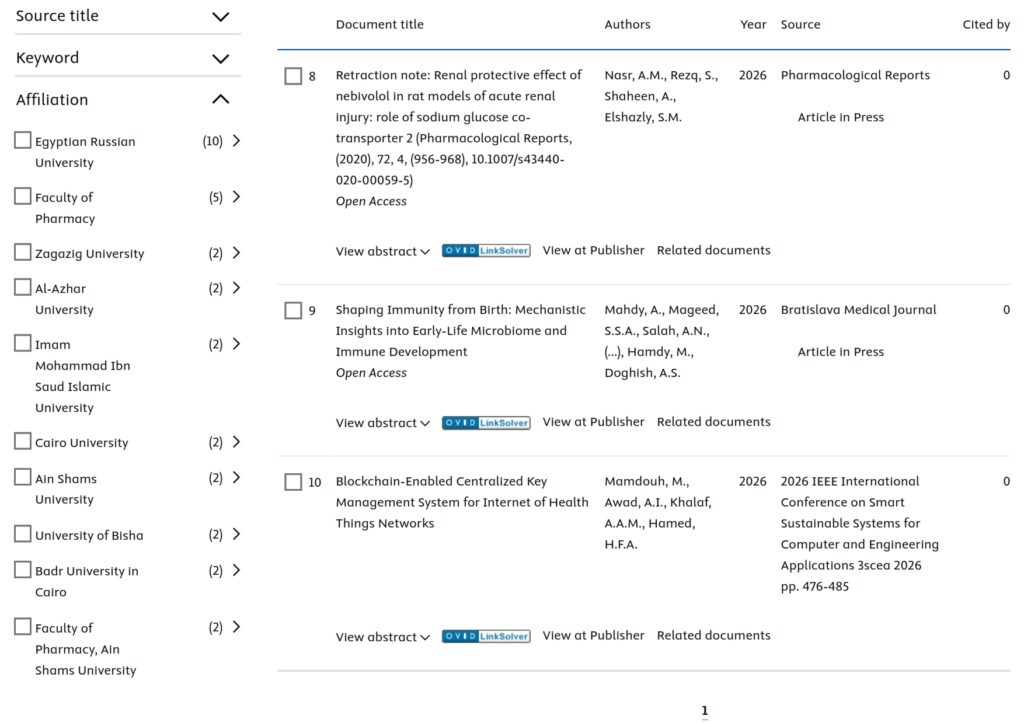Open arrow next to Zagazig University
Screen dimensions: 1024x723
[236, 253]
